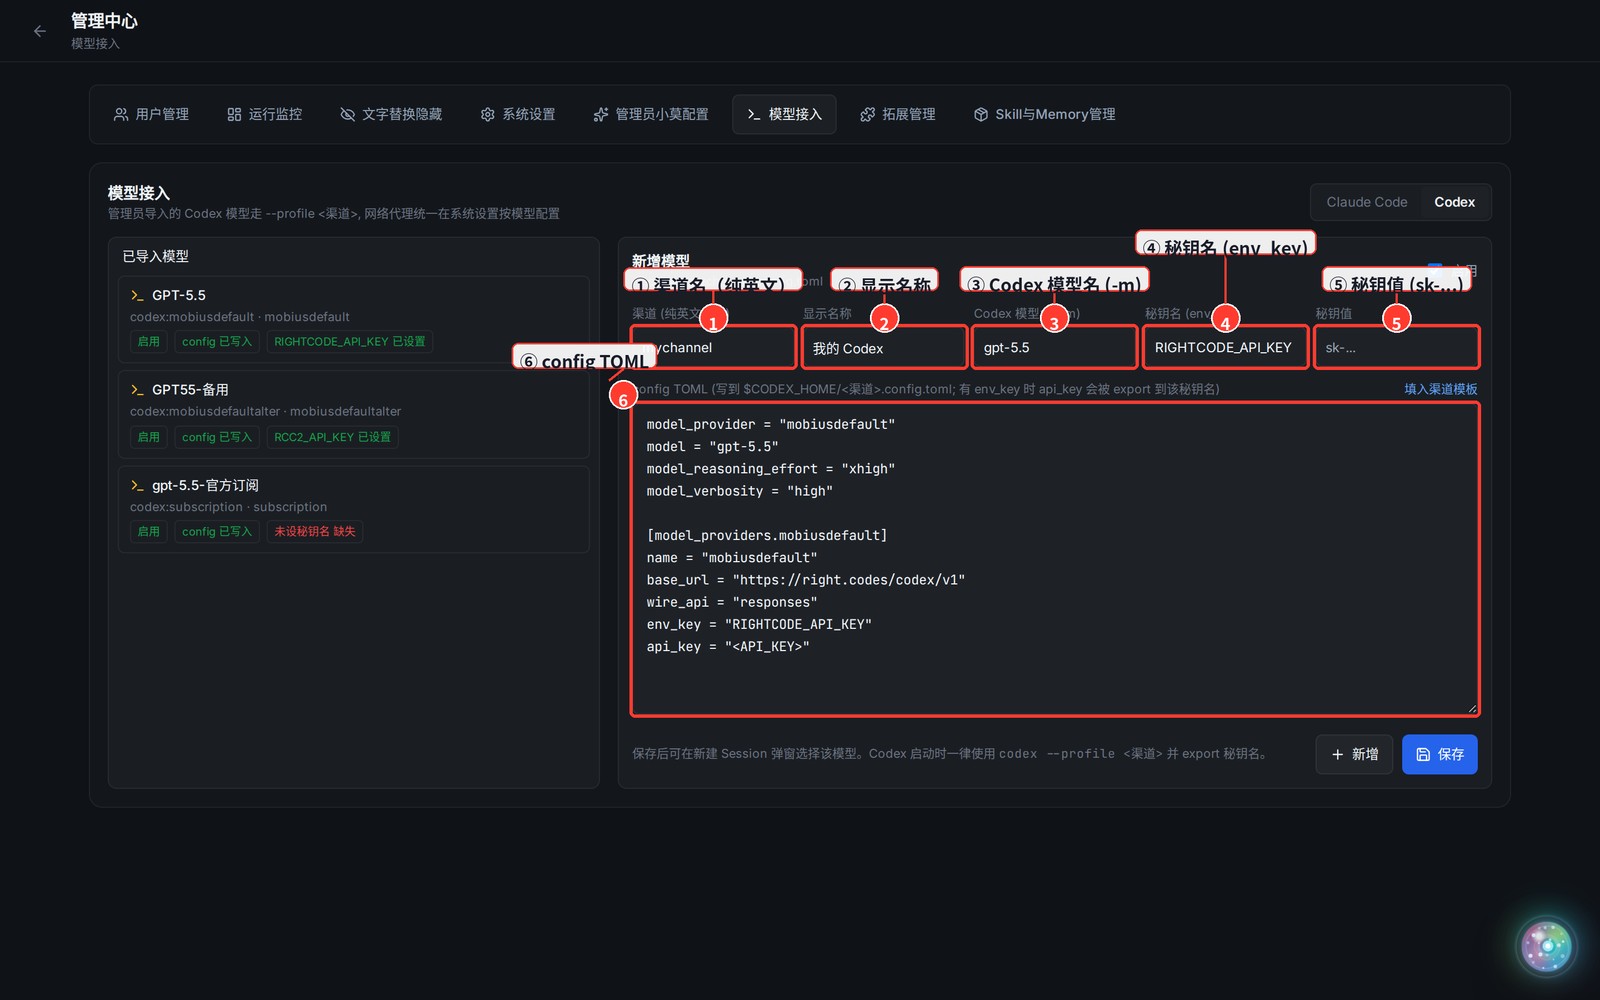Toggle the 启用 checkbox in new model form
Viewport: 1600px width, 1000px height.
pyautogui.click(x=1435, y=269)
